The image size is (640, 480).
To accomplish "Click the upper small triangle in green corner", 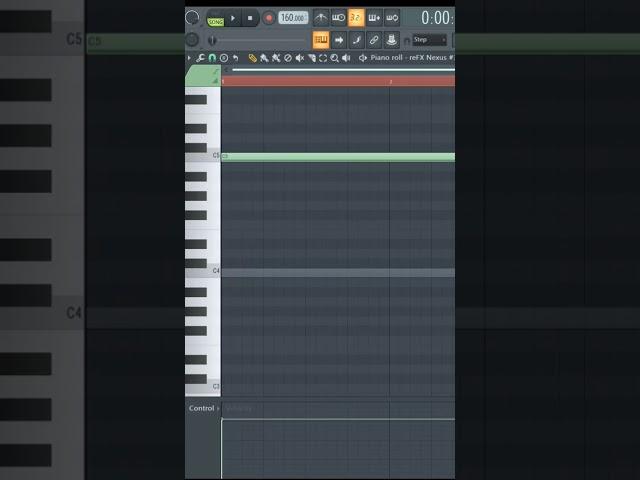I will (x=216, y=71).
